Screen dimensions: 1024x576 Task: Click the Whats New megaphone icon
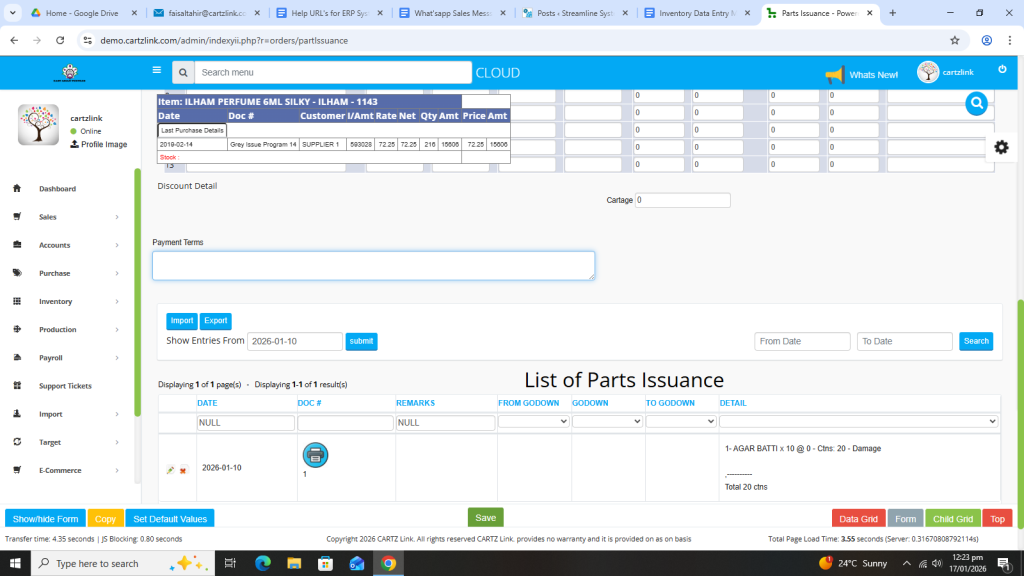pyautogui.click(x=834, y=75)
